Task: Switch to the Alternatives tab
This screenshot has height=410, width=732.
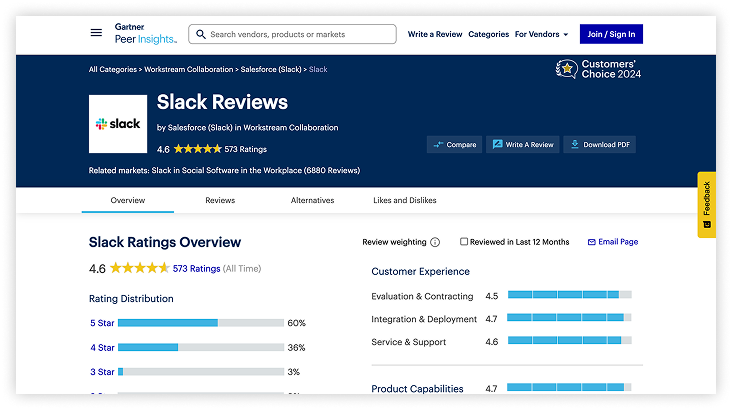Action: 312,200
